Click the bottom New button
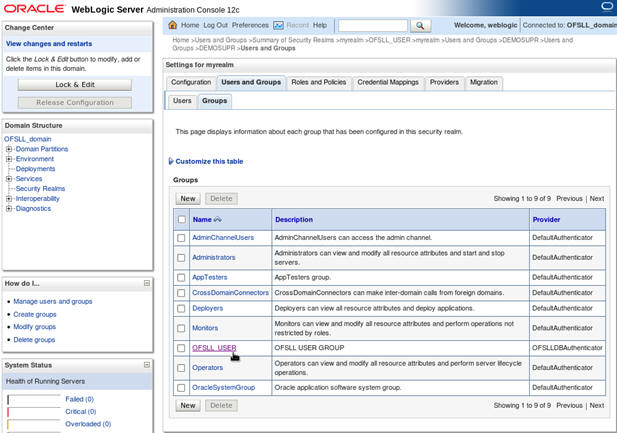This screenshot has width=617, height=433. coord(188,405)
